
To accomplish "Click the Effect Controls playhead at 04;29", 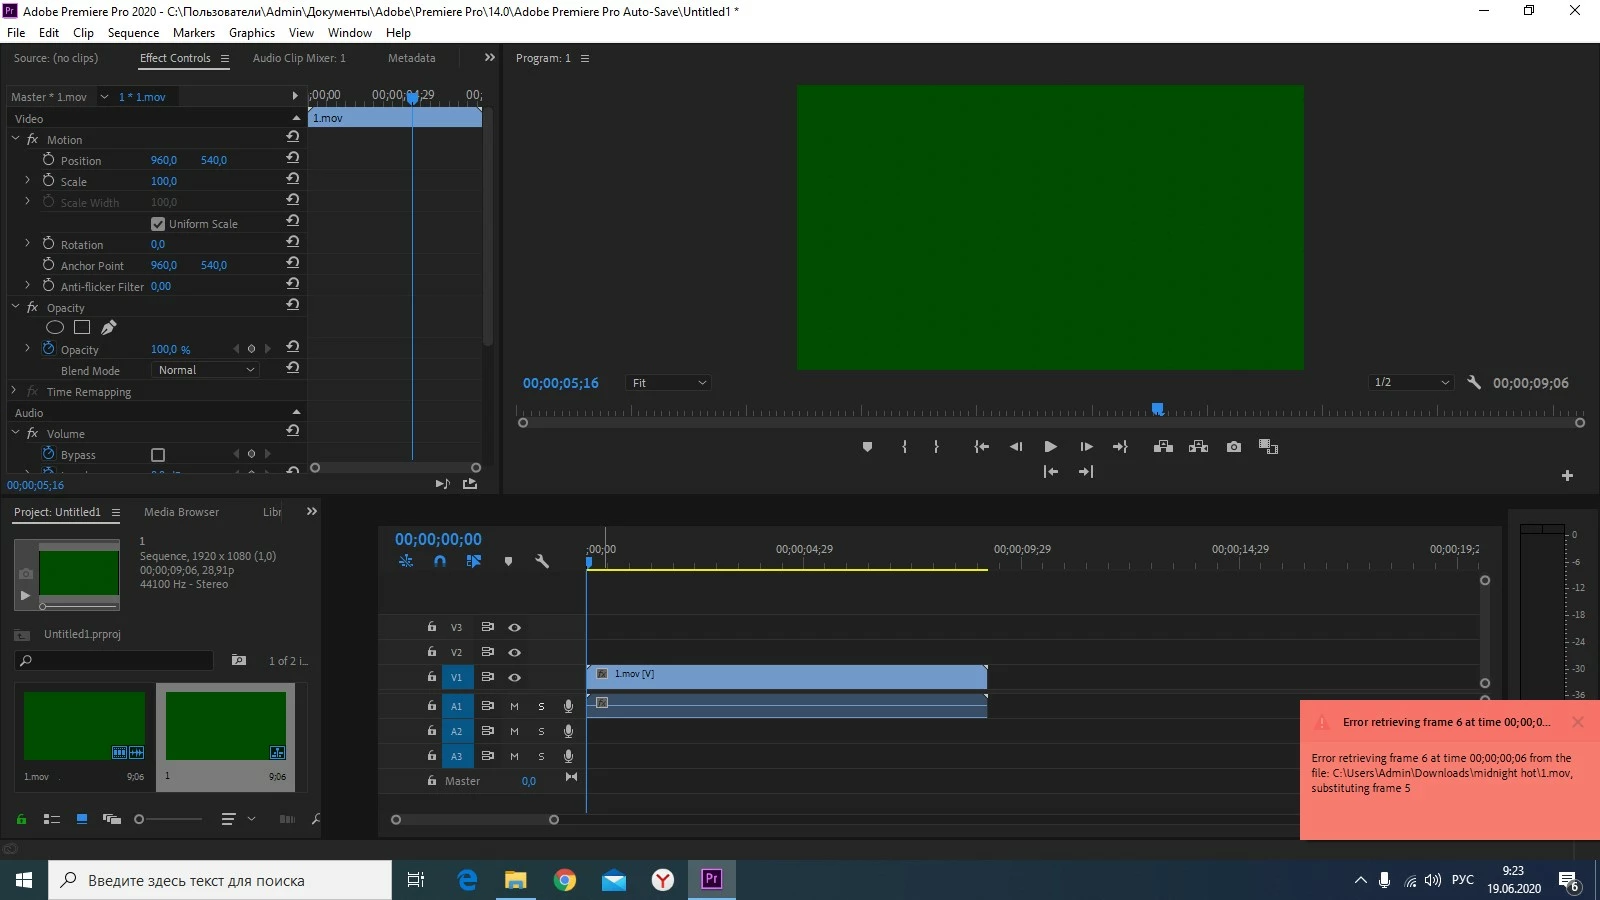I will click(412, 97).
